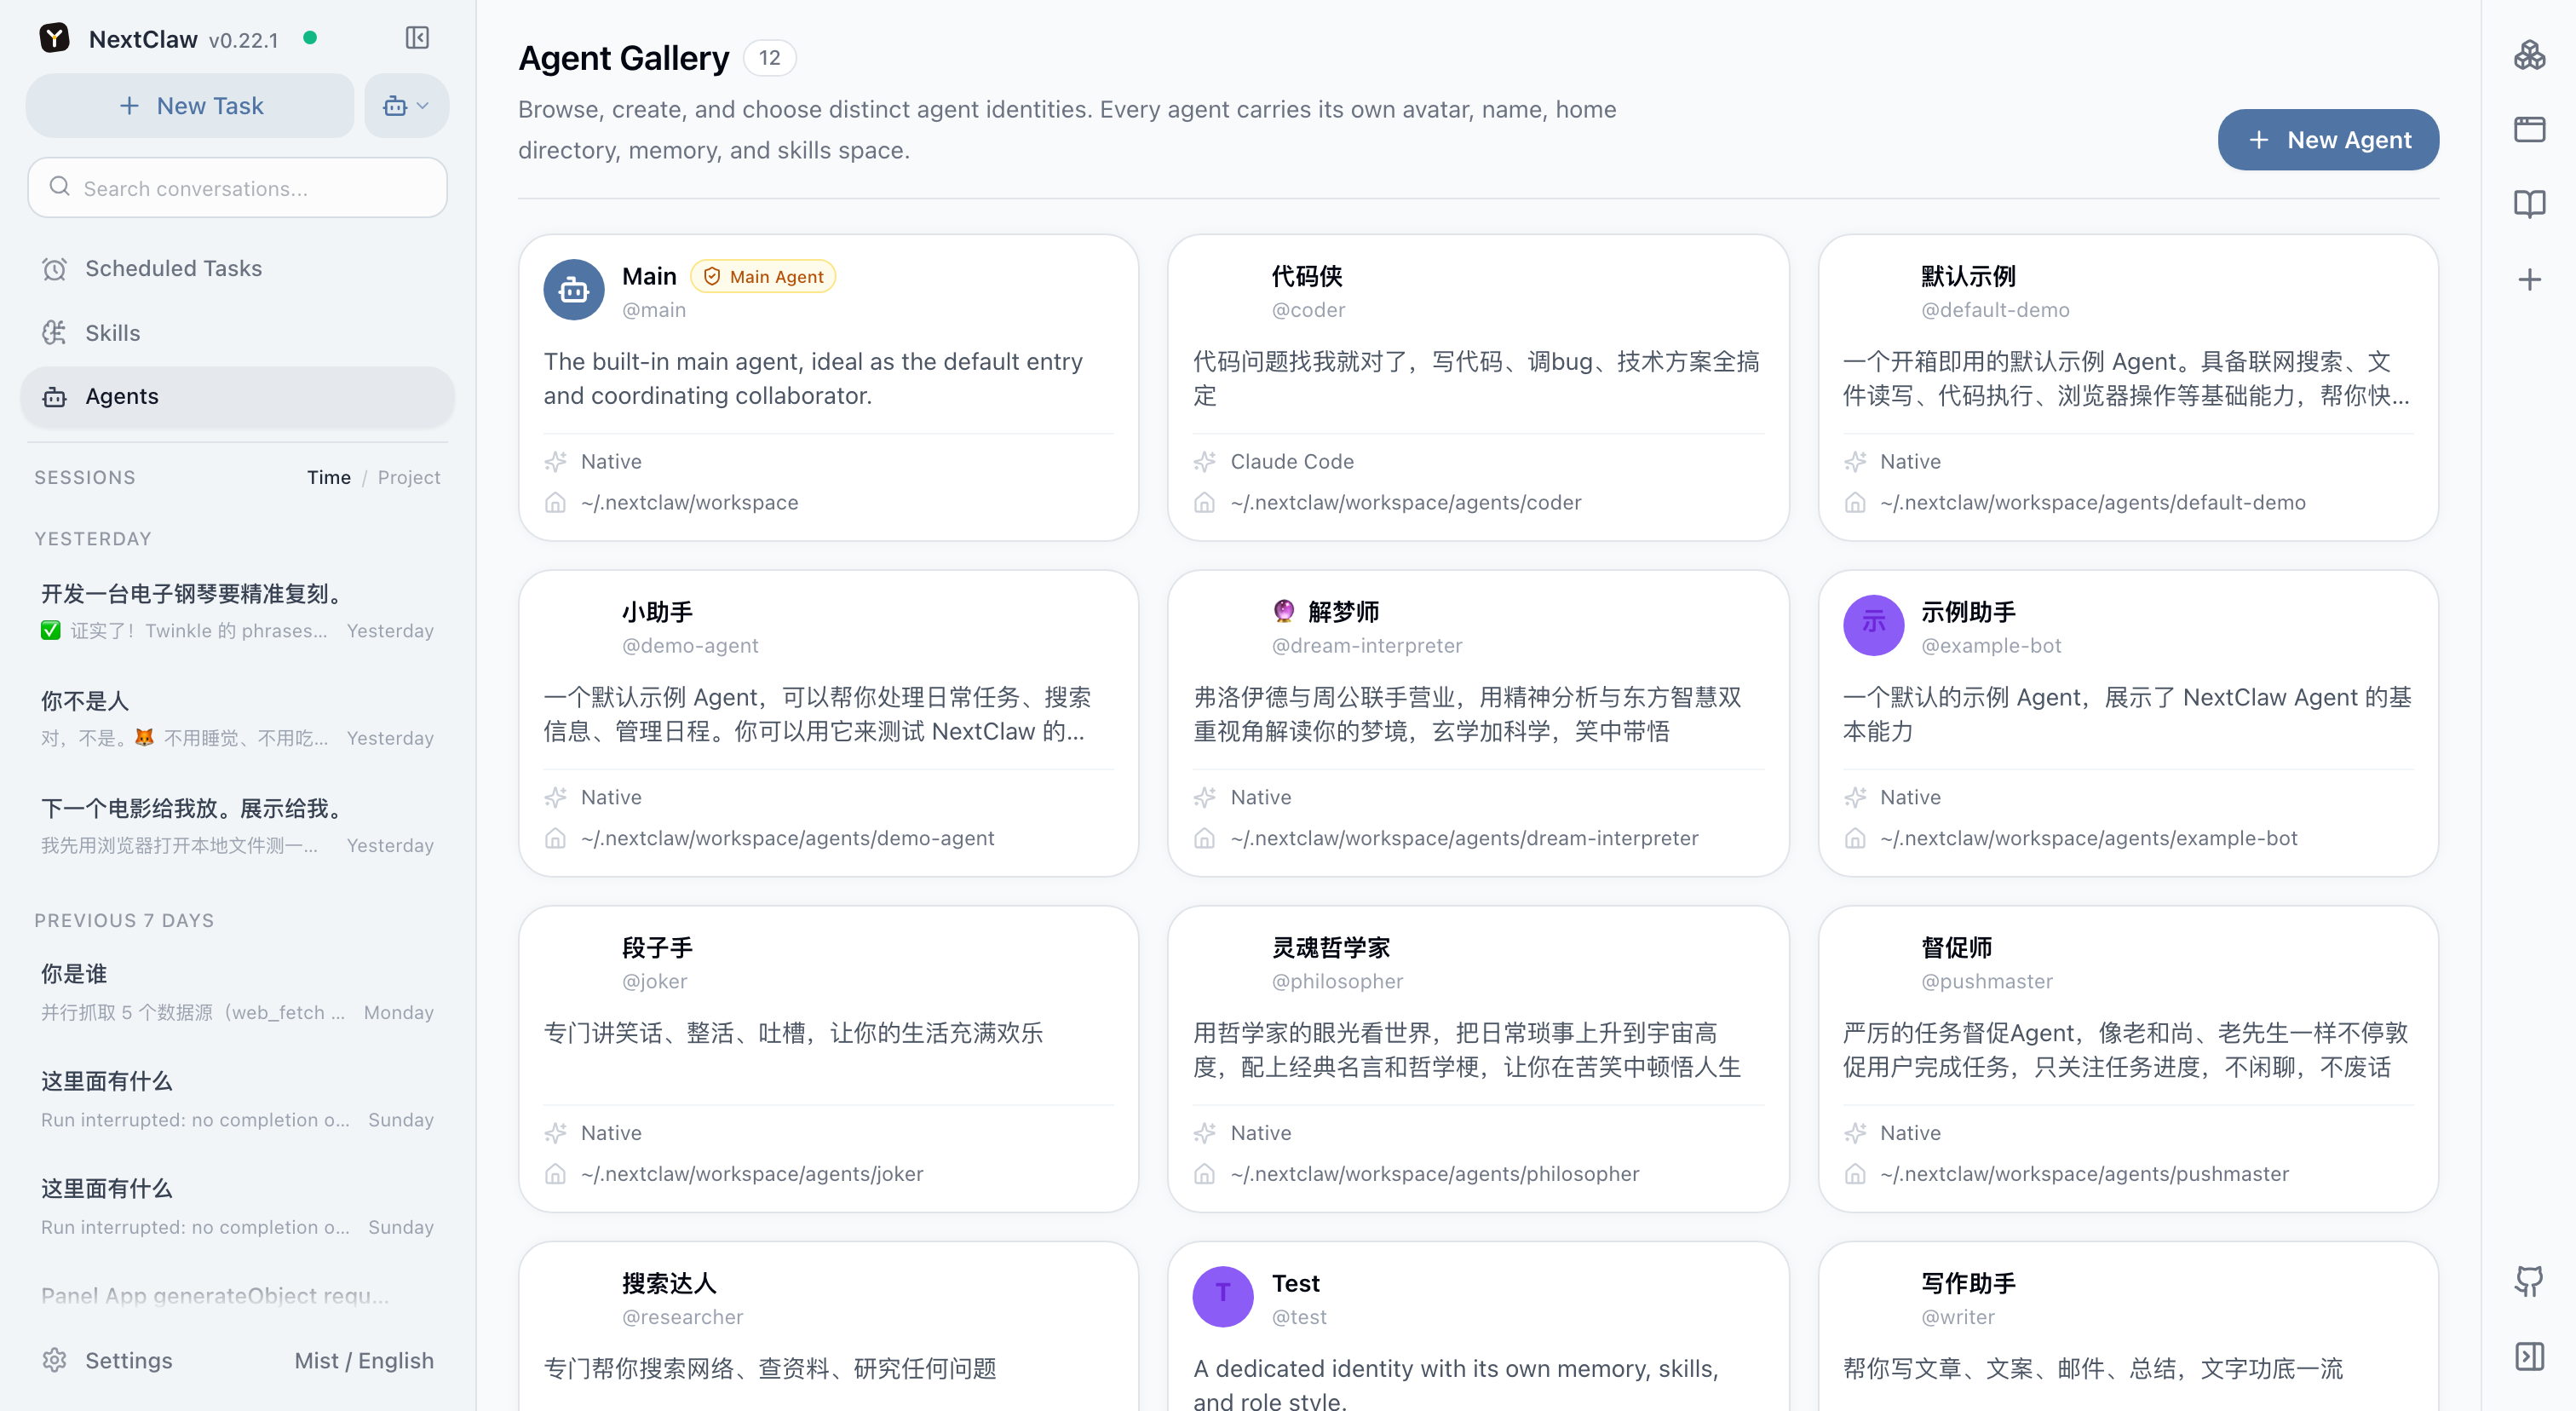Screen dimensions: 2576x1411
Task: Open the Sunday session 这里面有什么 above 'Panel App generateObject'
Action: pyautogui.click(x=238, y=1207)
